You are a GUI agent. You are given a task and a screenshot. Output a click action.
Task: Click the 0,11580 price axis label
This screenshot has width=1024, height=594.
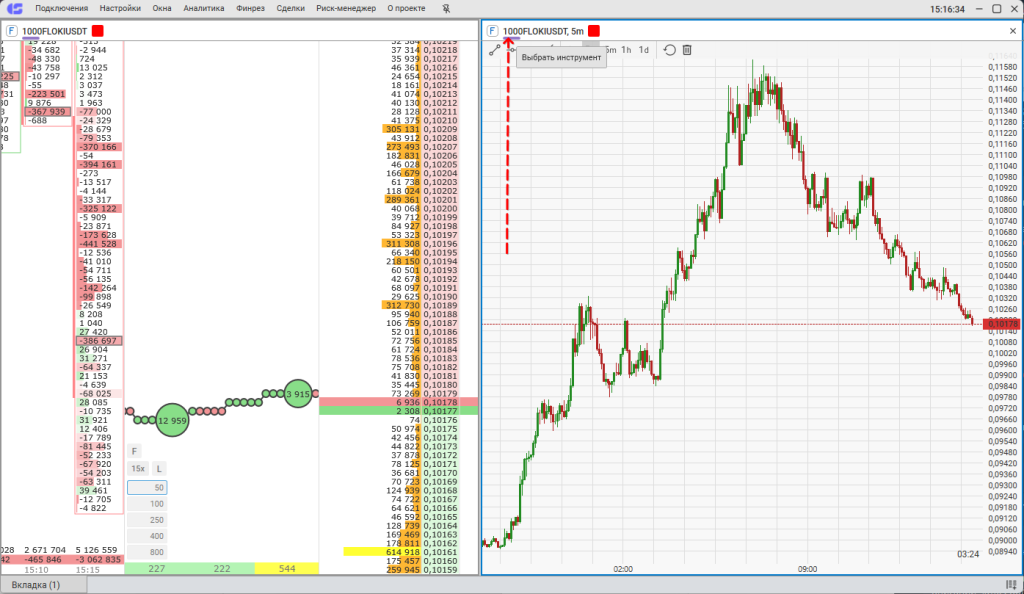click(x=1002, y=67)
